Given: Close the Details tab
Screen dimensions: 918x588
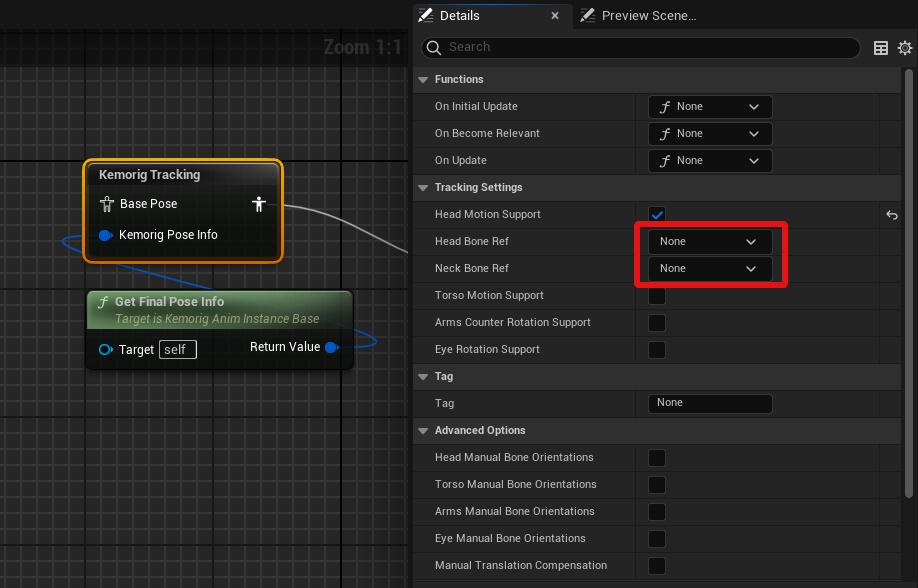Looking at the screenshot, I should tap(555, 16).
